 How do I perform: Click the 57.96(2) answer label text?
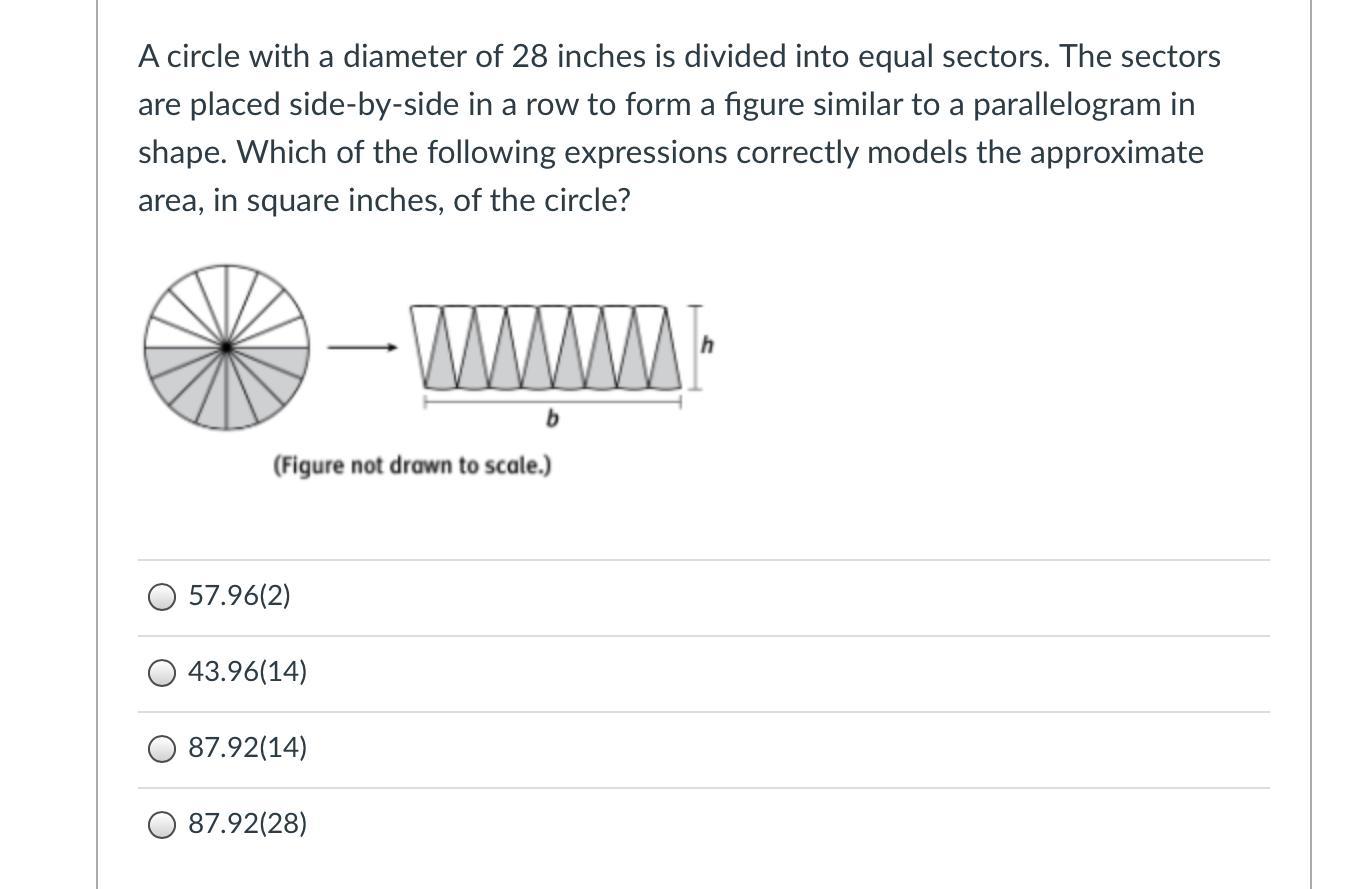(x=239, y=596)
